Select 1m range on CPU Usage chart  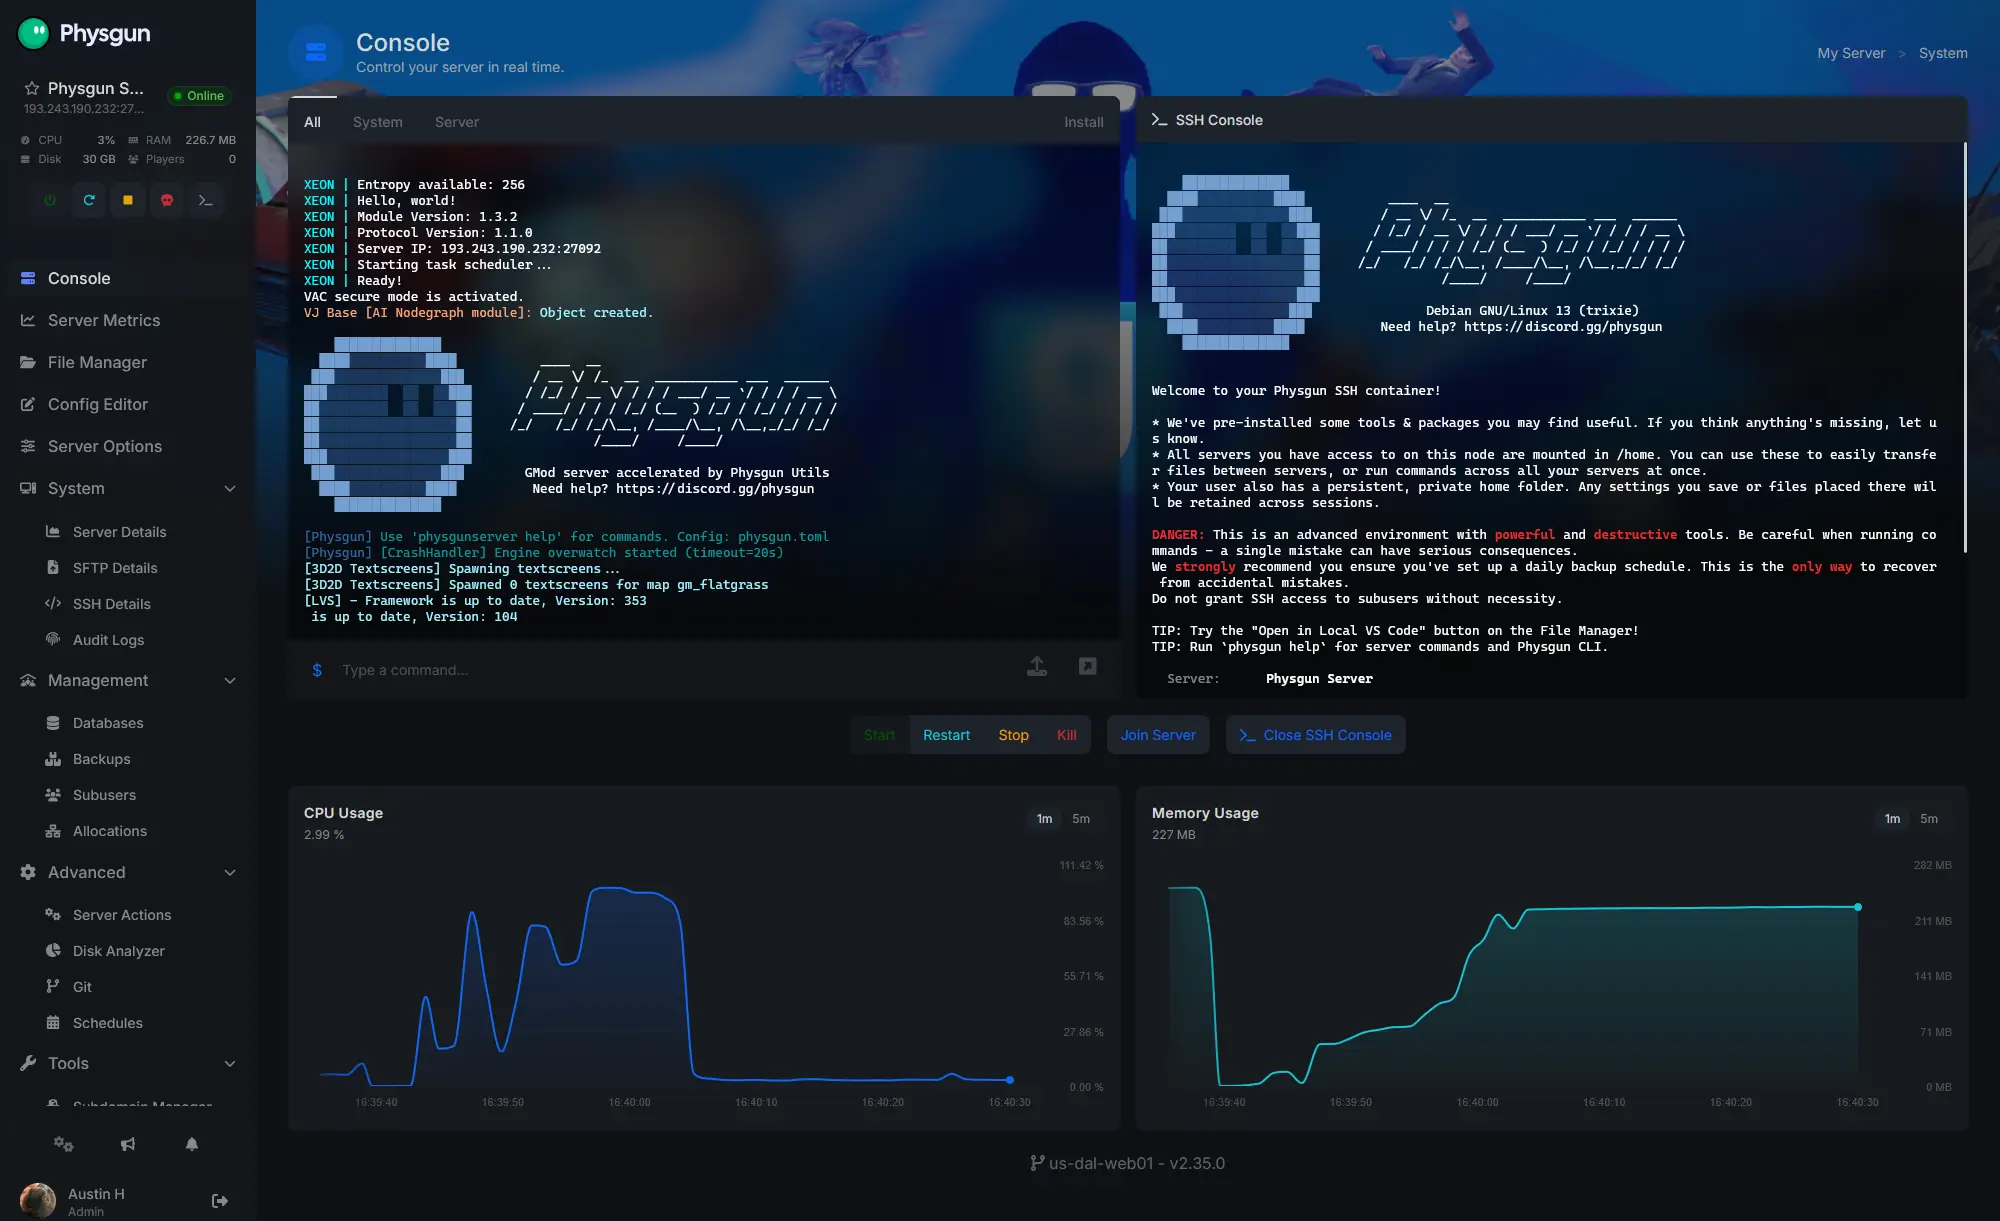[1044, 819]
